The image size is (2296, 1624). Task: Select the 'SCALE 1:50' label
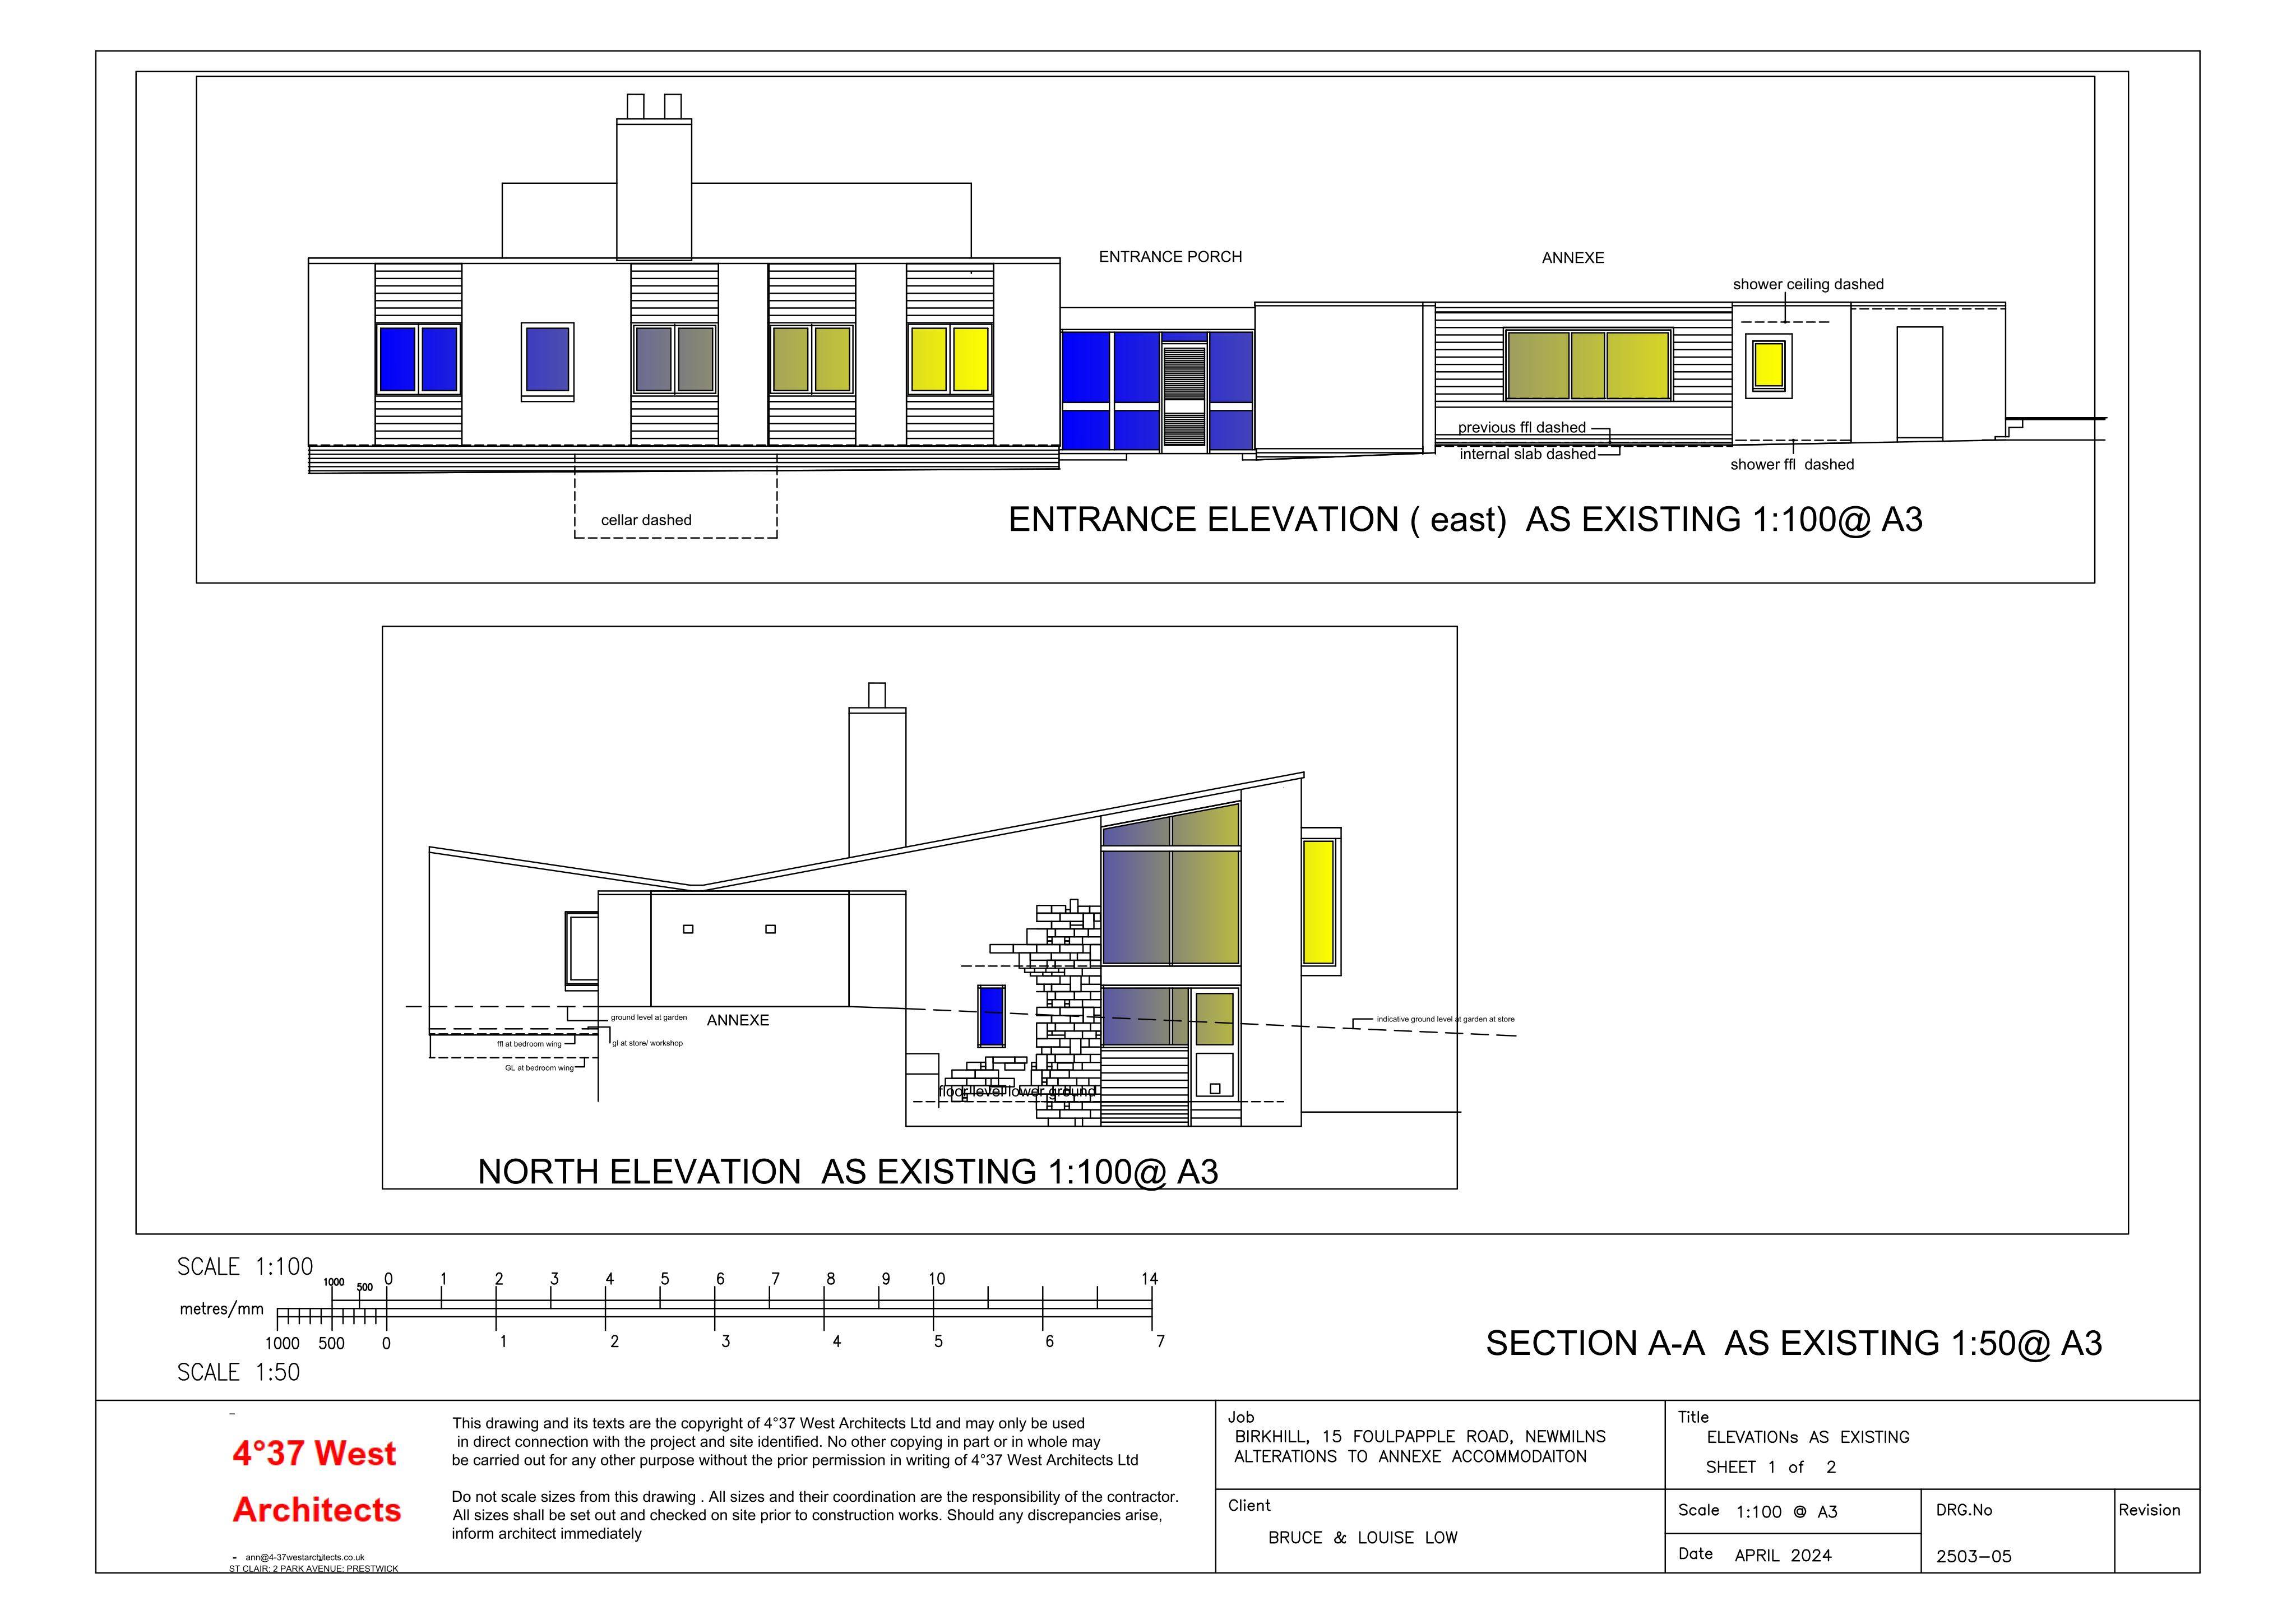pos(238,1373)
